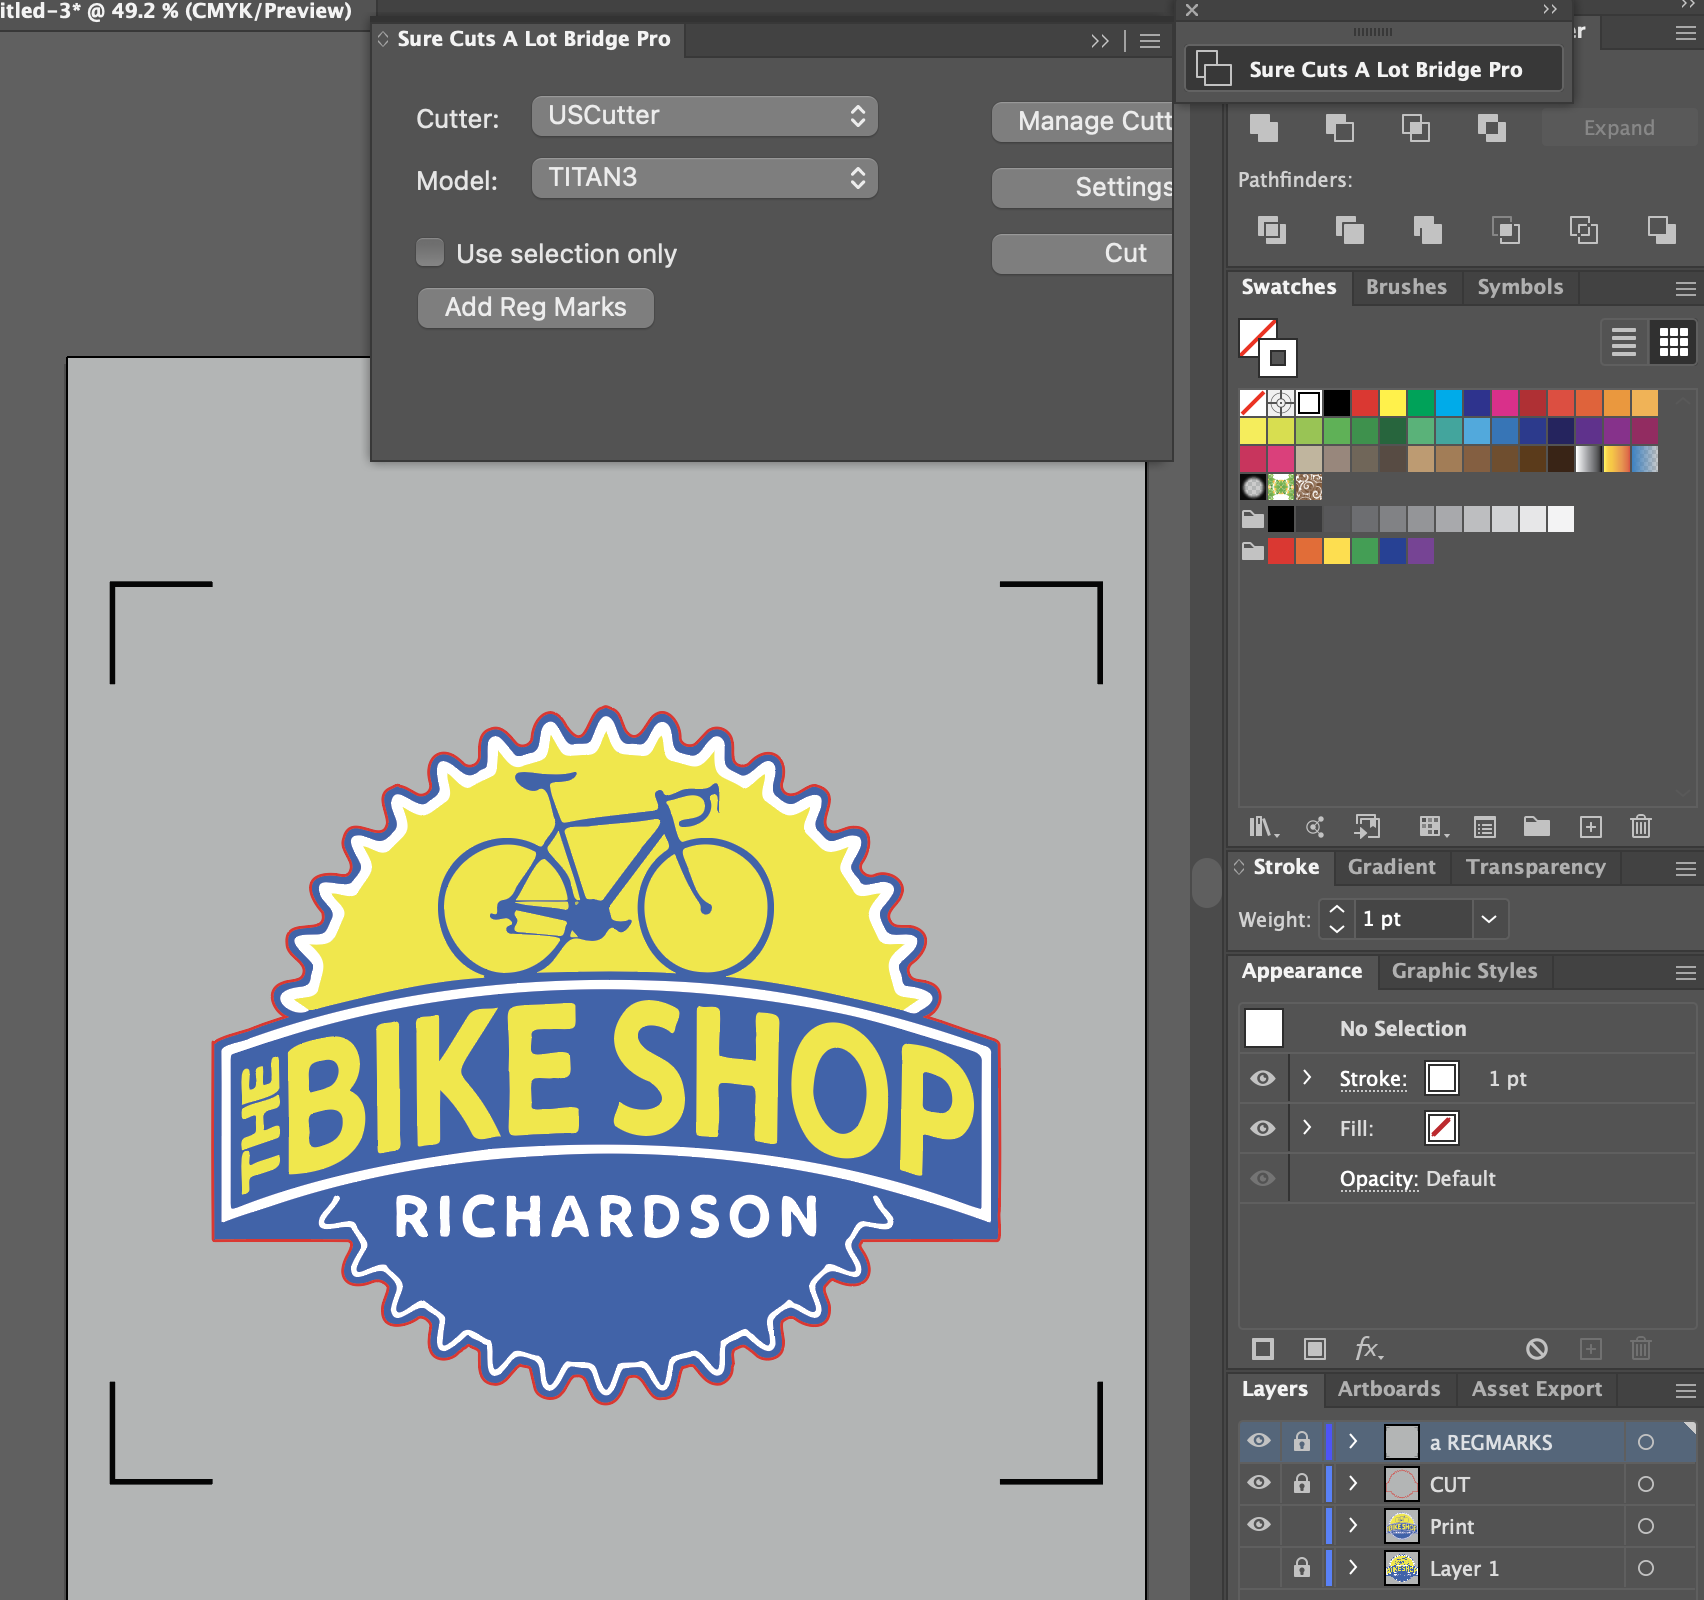This screenshot has height=1600, width=1704.
Task: Switch to the Graphic Styles tab
Action: click(x=1464, y=971)
